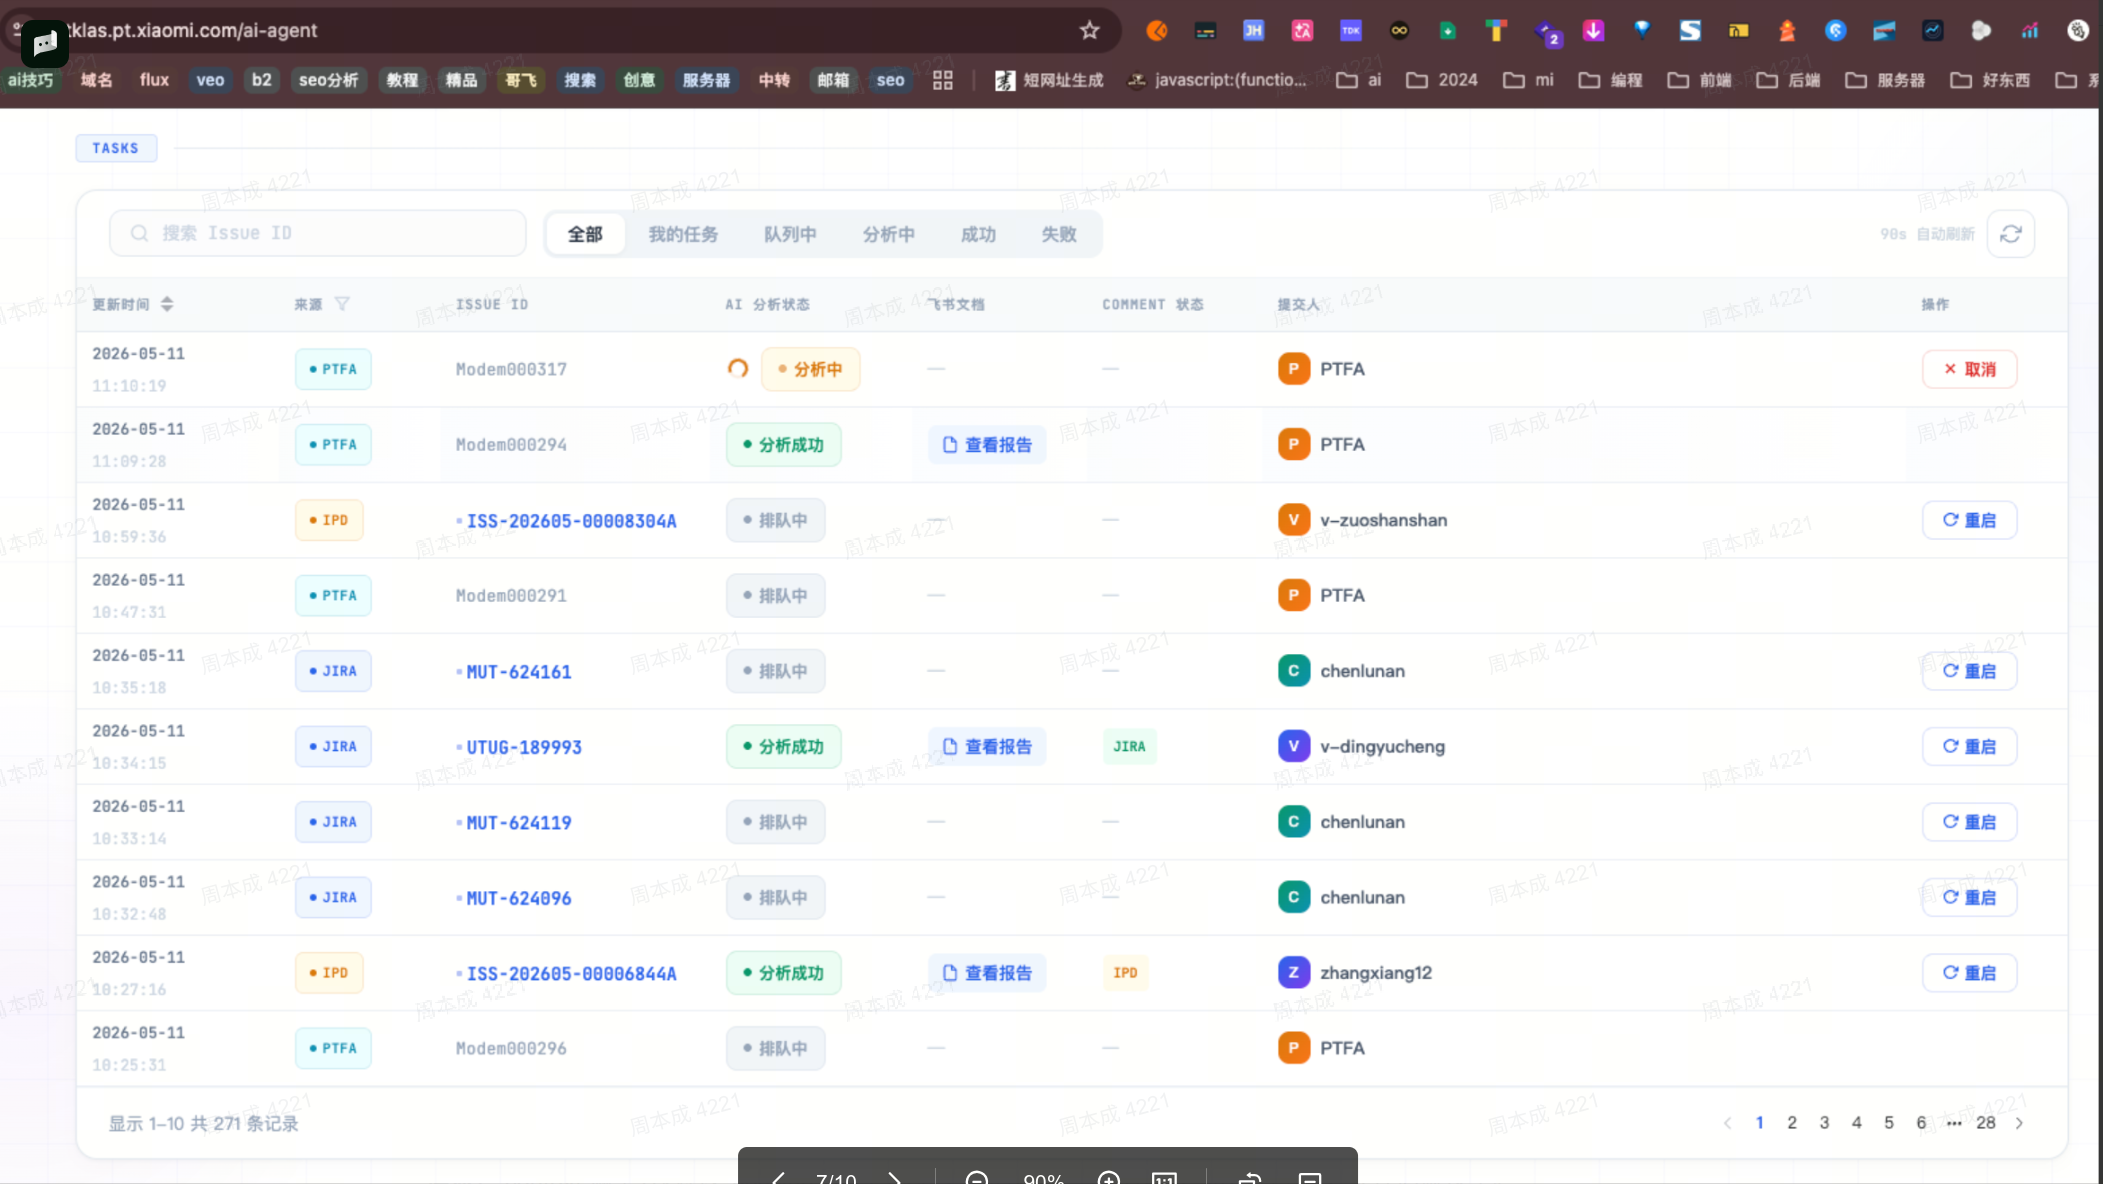Open the 后端 bookmarks folder

(1788, 80)
